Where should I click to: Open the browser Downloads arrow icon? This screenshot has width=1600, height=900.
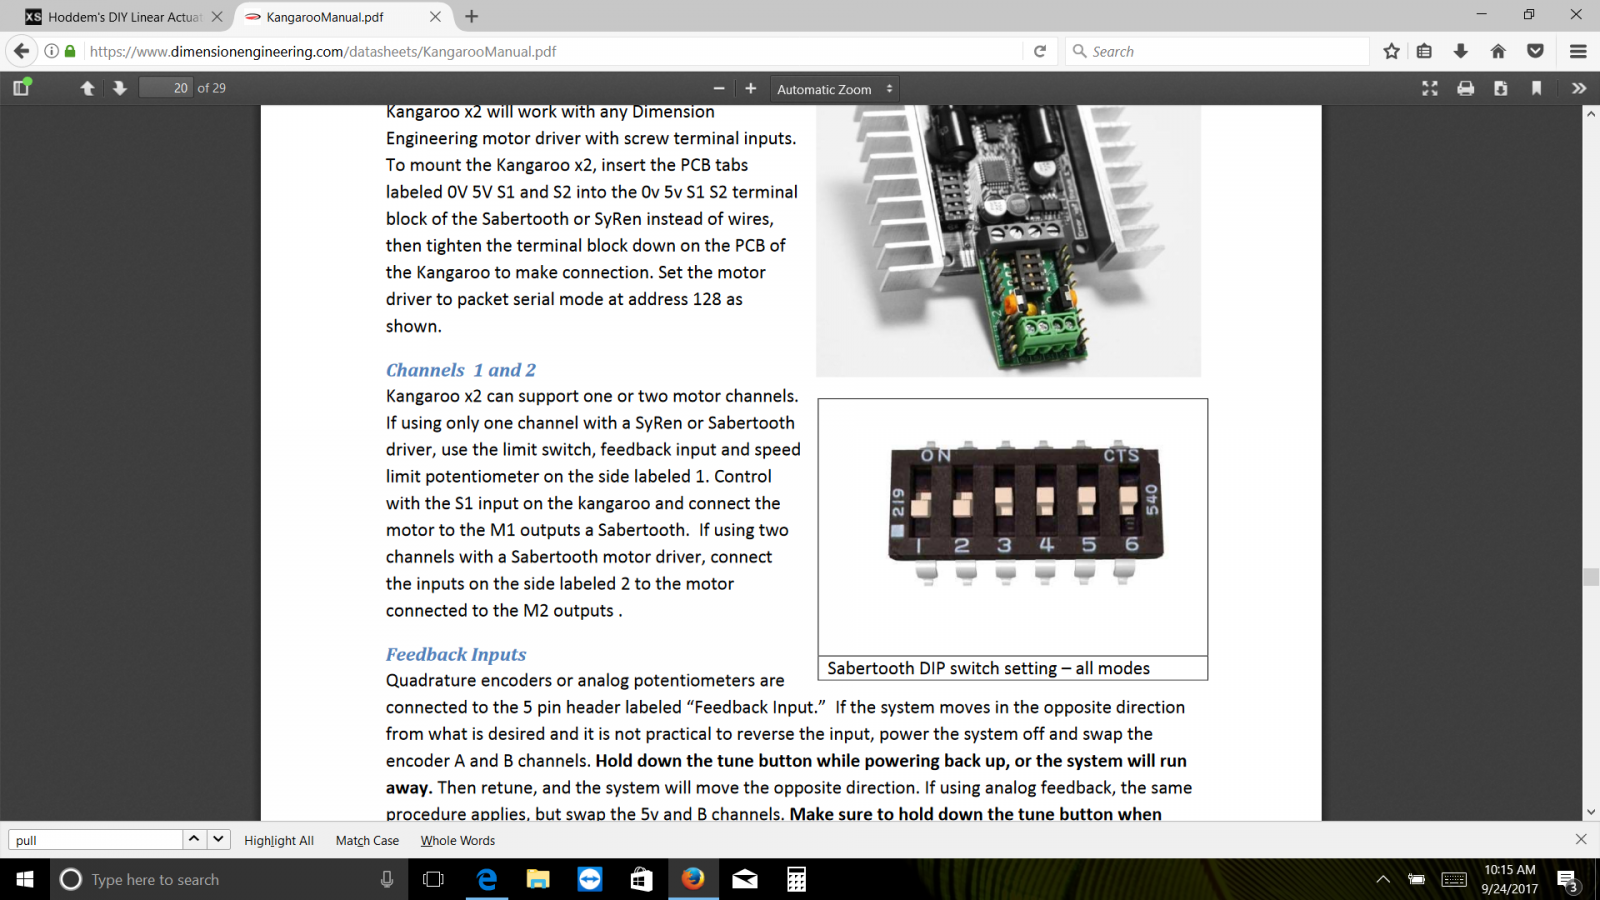tap(1461, 51)
